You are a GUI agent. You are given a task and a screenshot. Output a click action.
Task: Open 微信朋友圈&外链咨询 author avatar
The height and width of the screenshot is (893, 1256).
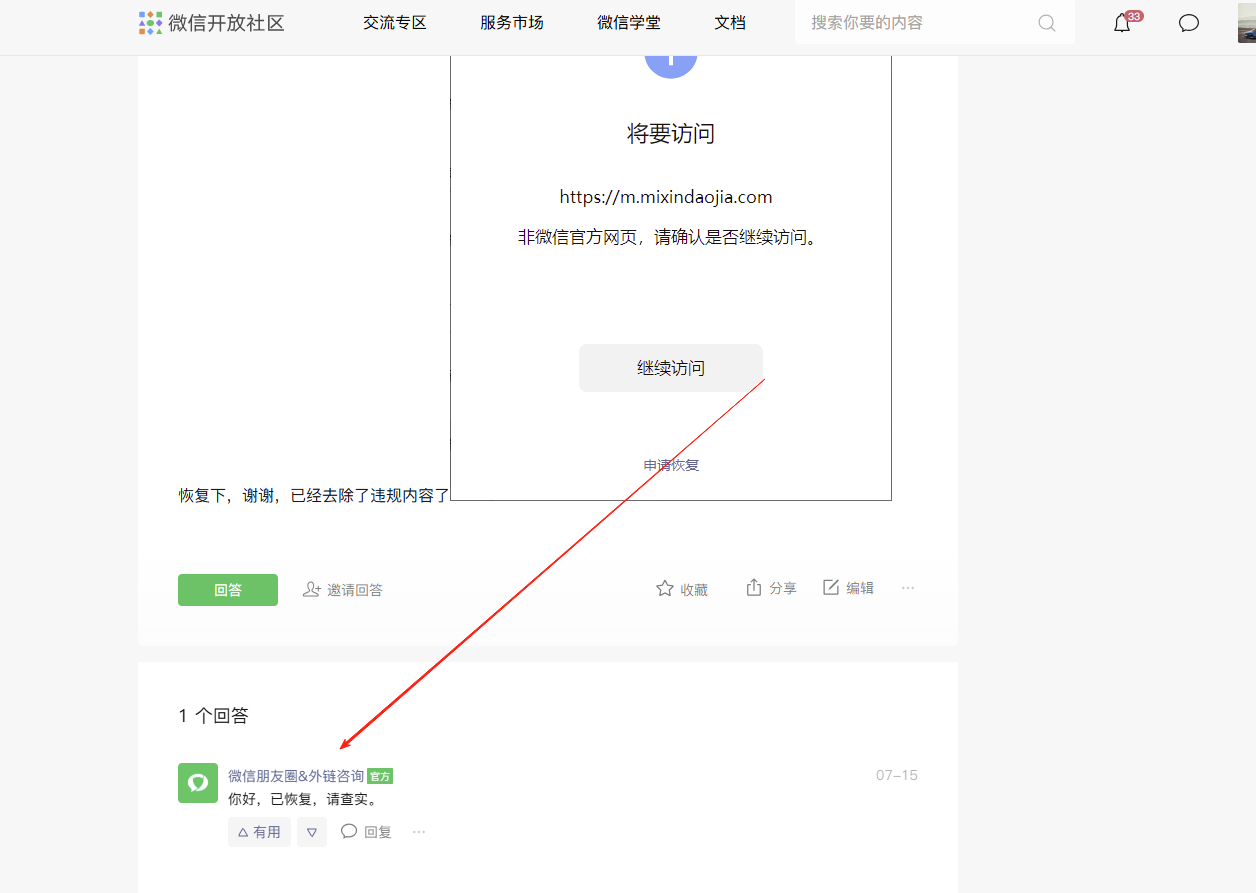(198, 783)
